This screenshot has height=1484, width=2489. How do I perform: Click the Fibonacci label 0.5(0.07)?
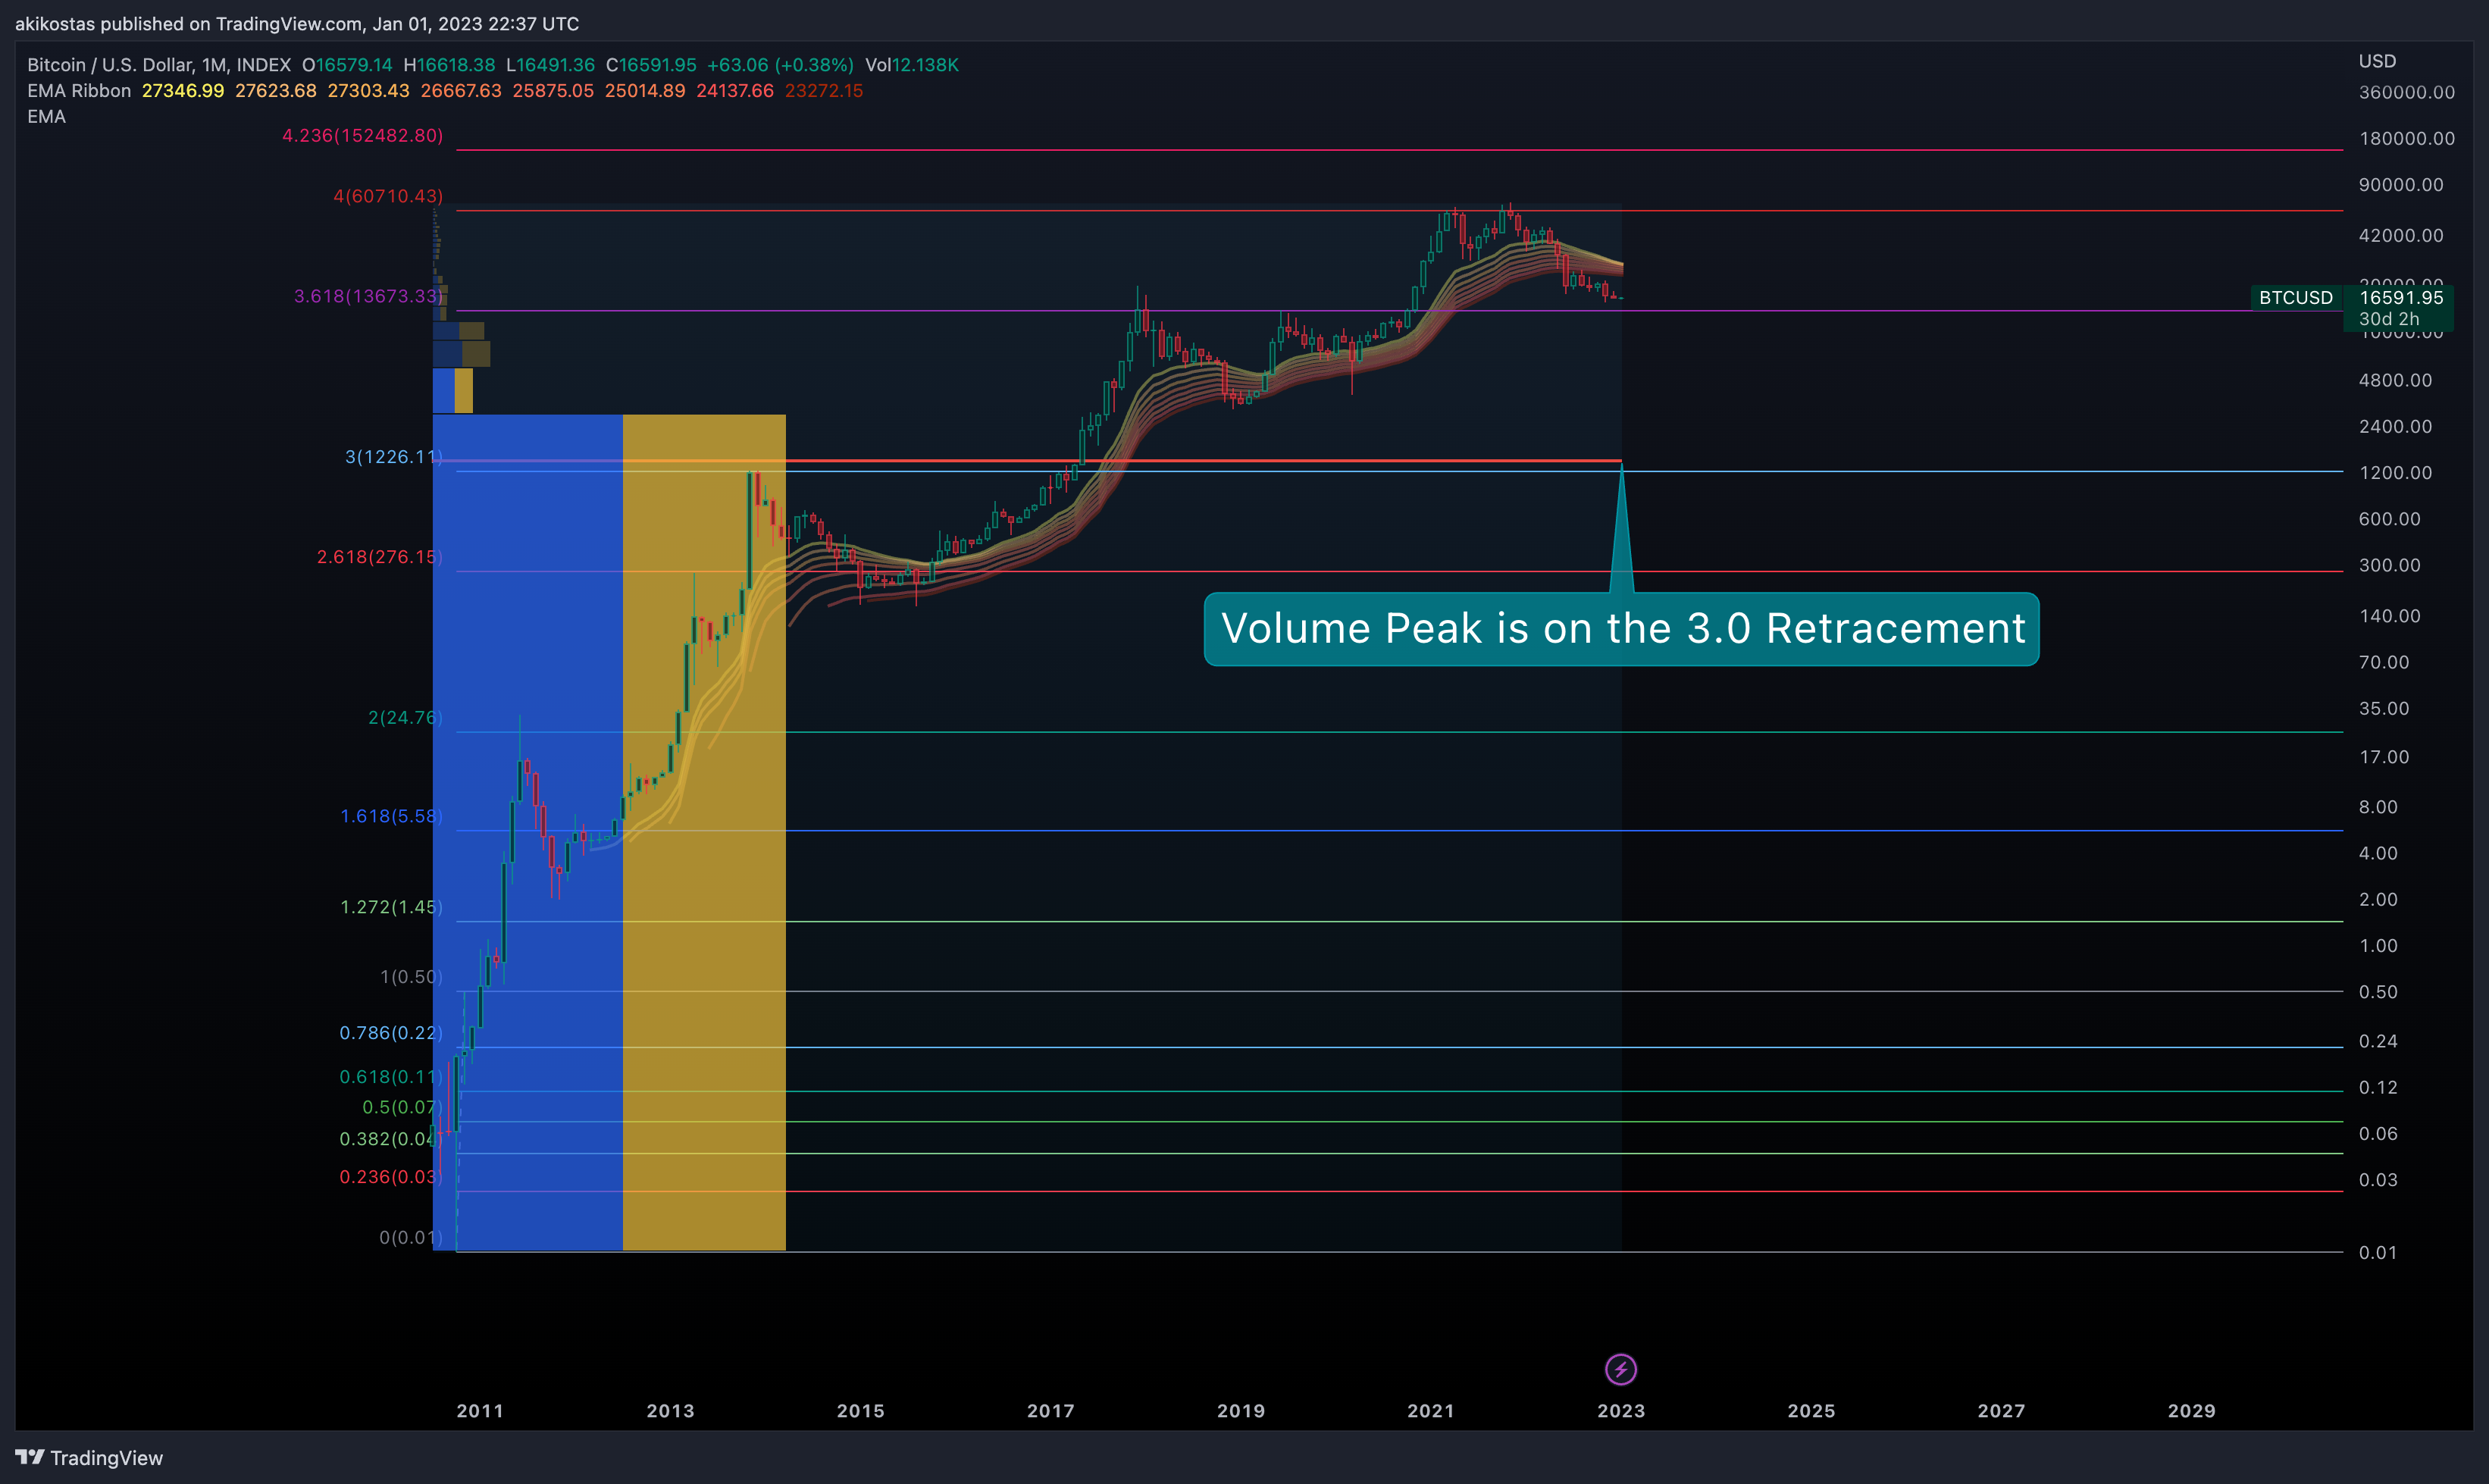pos(402,1107)
